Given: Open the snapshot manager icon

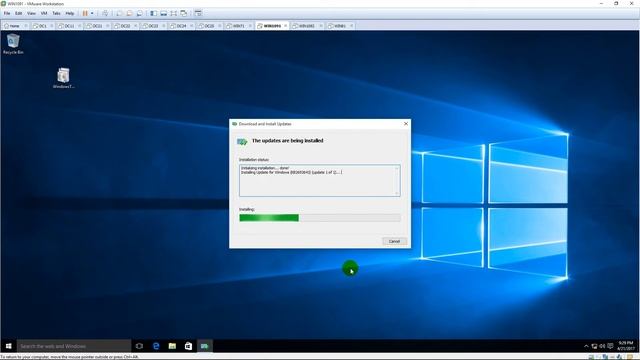Looking at the screenshot, I should coord(140,13).
